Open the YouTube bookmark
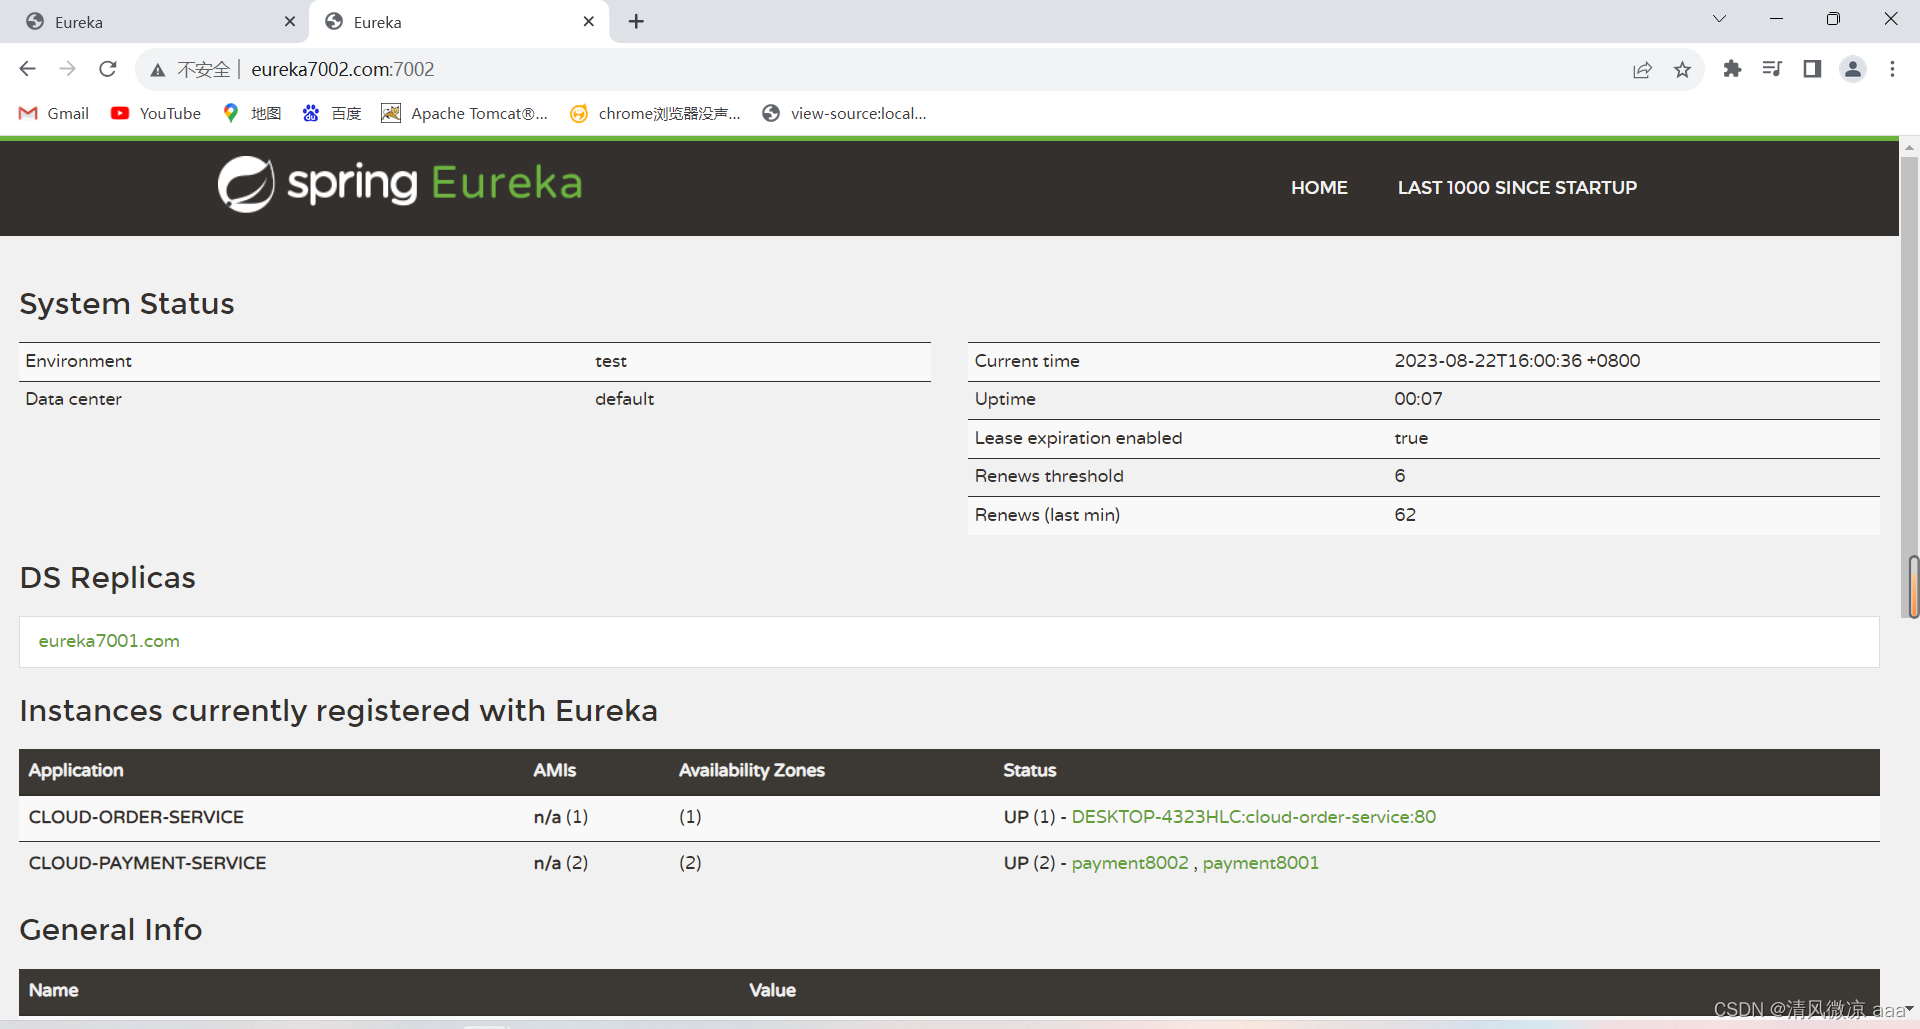The height and width of the screenshot is (1029, 1920). pyautogui.click(x=156, y=113)
